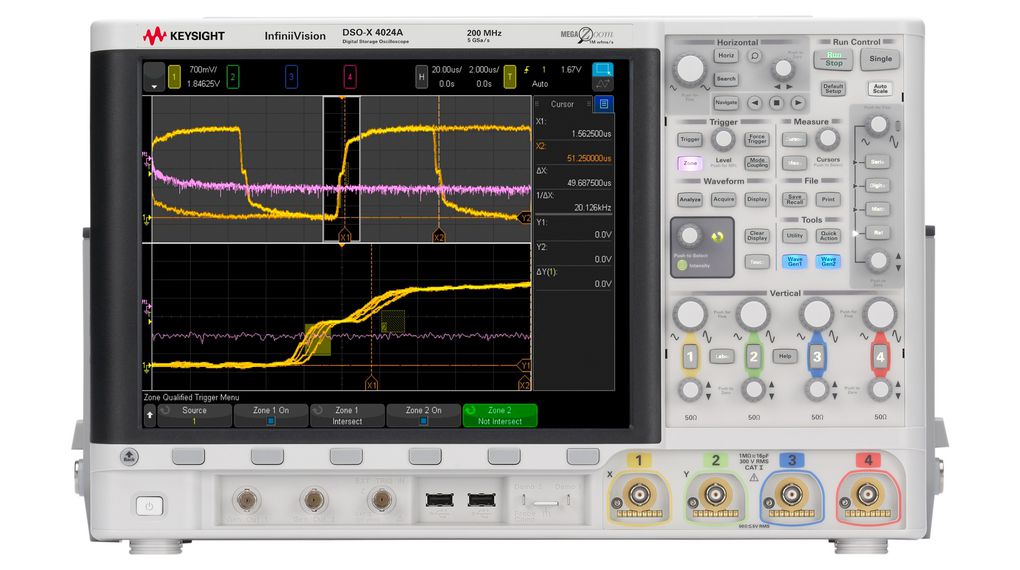This screenshot has height=570, width=1020.
Task: Tap the green Intensity key
Action: click(x=682, y=265)
